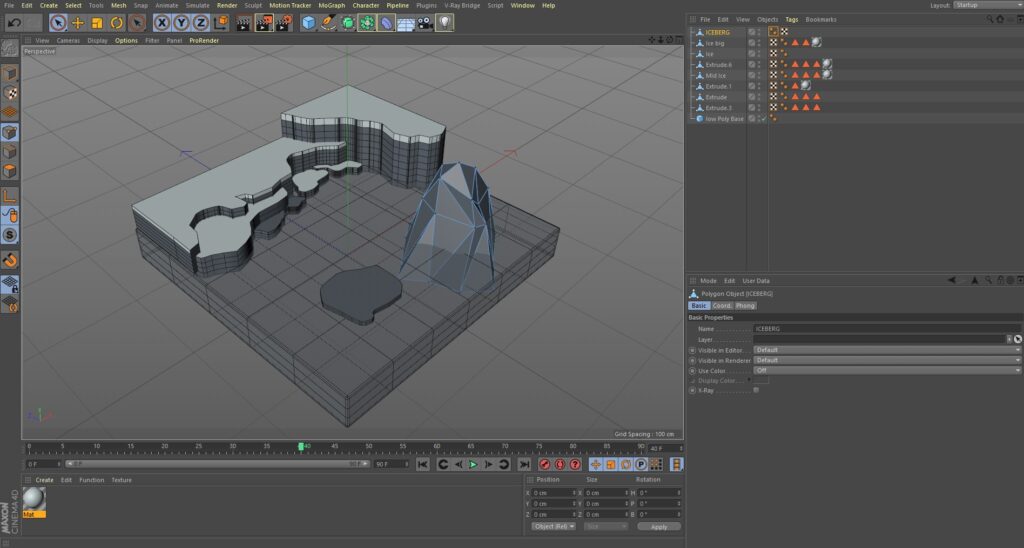Open the MoGraph menu
The height and width of the screenshot is (548, 1024).
[332, 5]
